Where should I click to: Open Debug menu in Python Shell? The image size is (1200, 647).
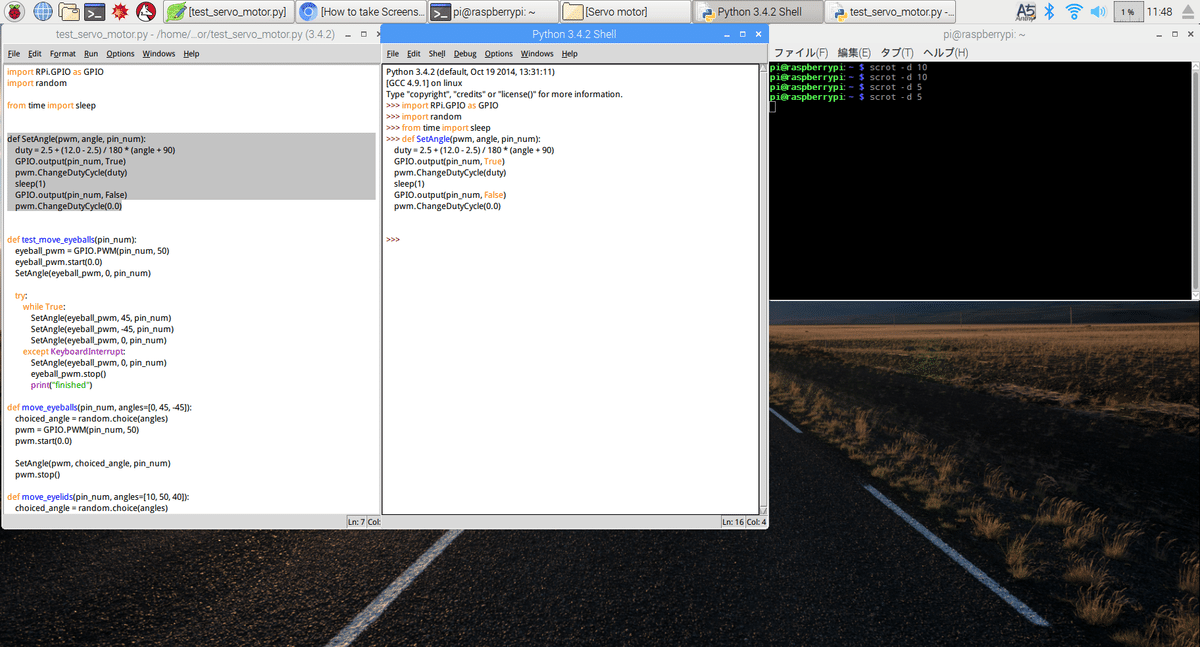click(465, 53)
